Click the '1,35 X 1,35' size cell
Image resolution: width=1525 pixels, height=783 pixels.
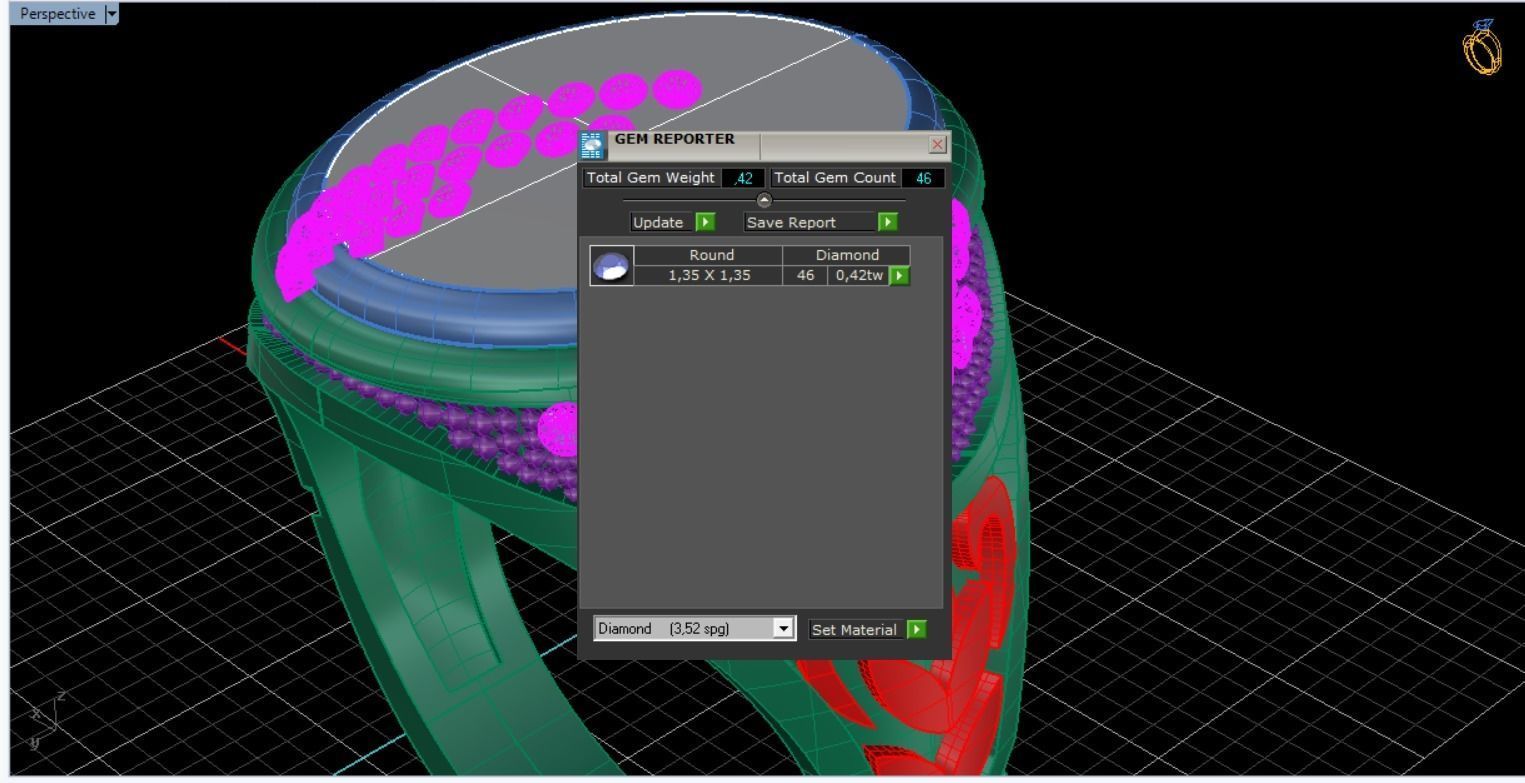point(709,275)
